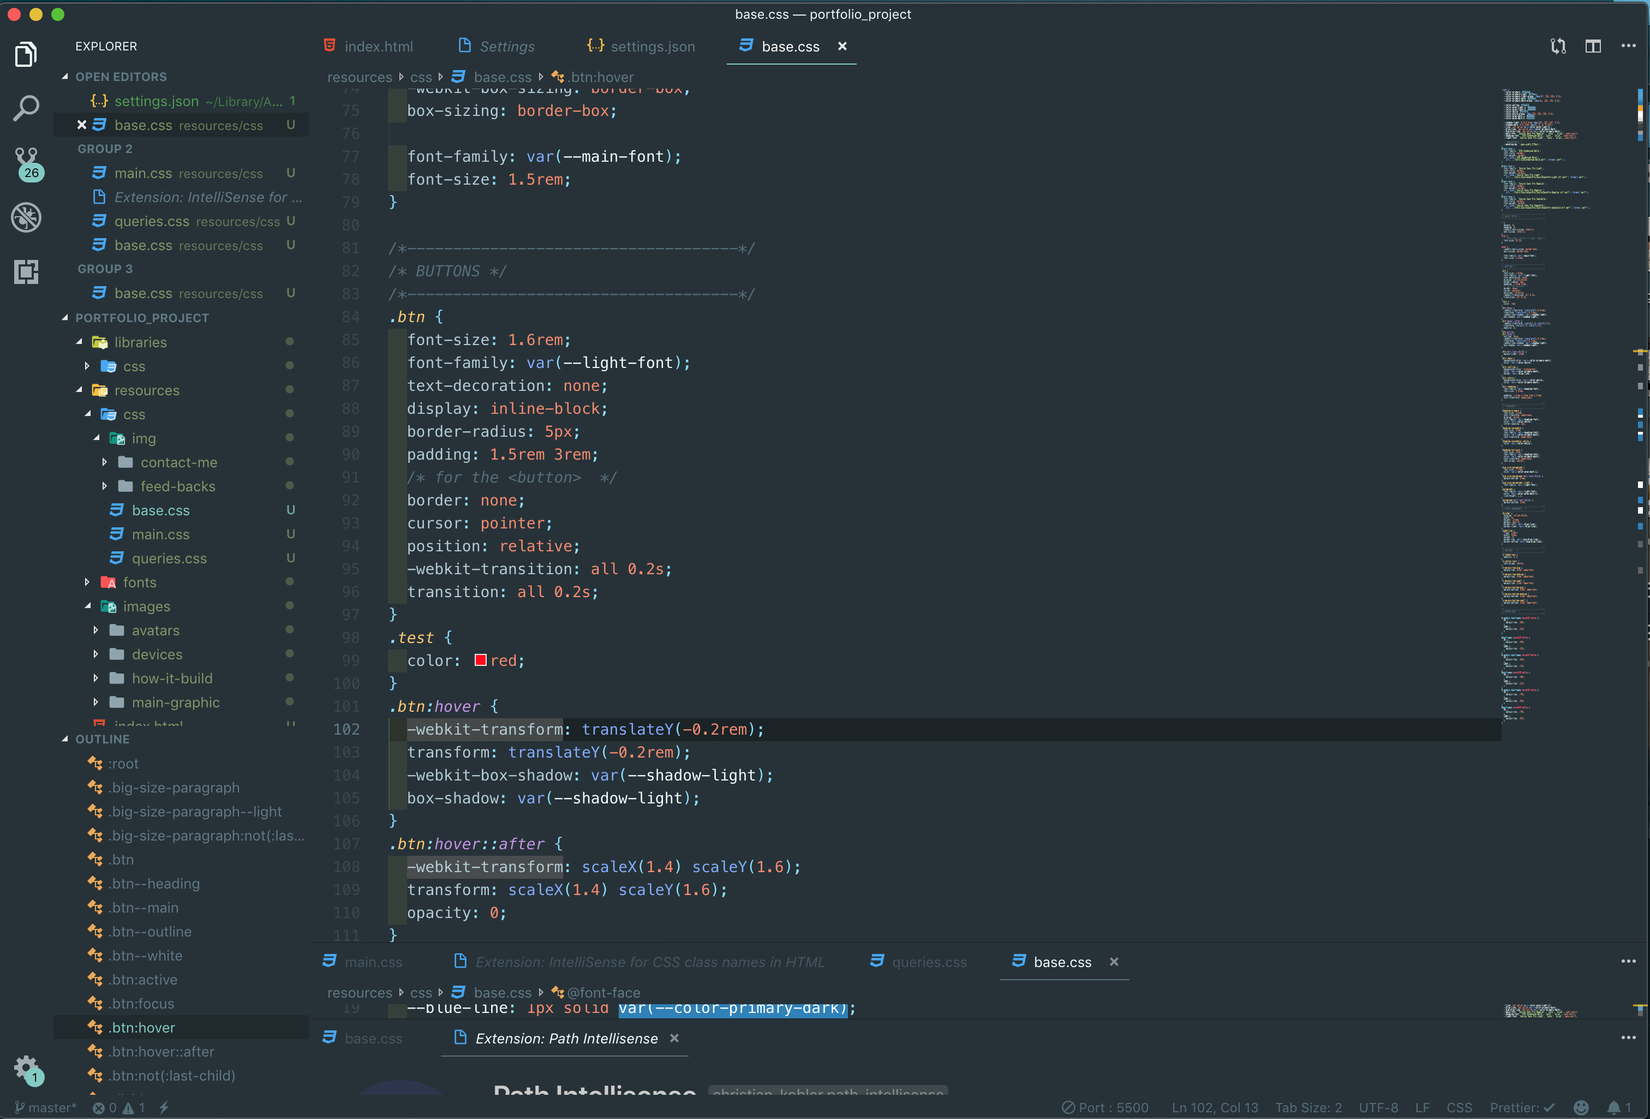This screenshot has width=1650, height=1119.
Task: Close the base.css tab next to queries.css
Action: [1114, 962]
